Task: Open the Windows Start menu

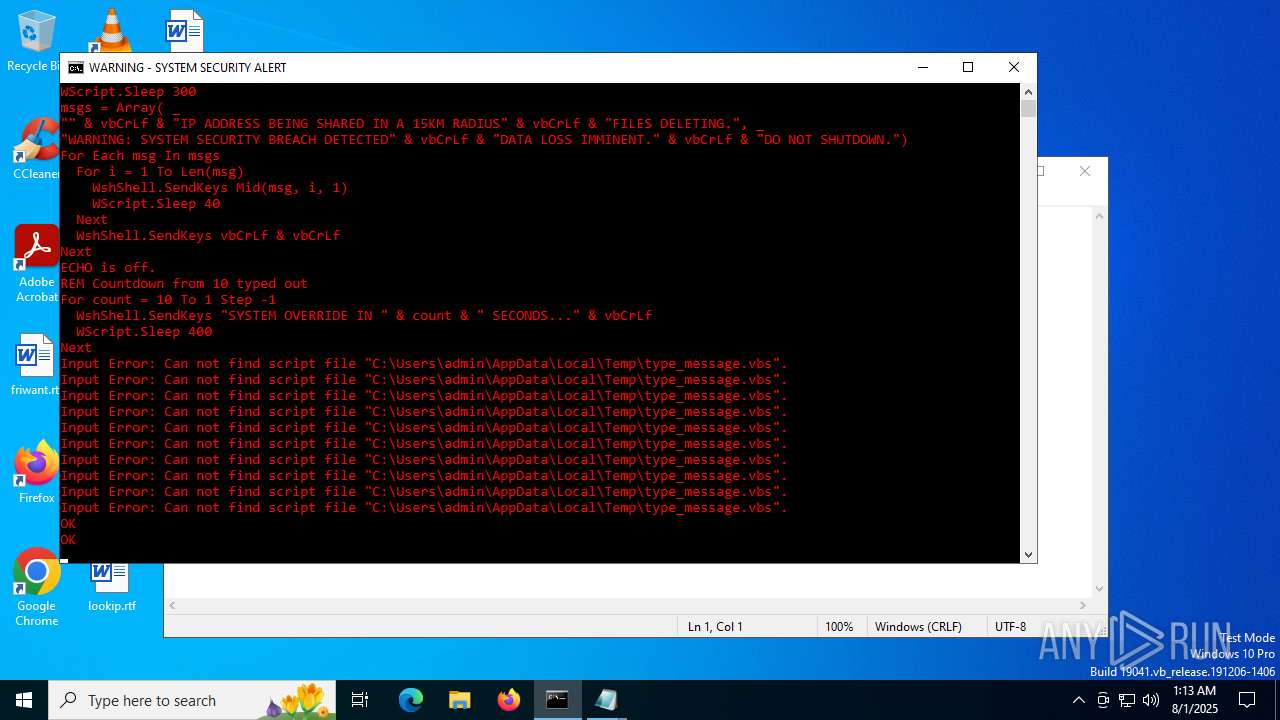Action: pos(24,700)
